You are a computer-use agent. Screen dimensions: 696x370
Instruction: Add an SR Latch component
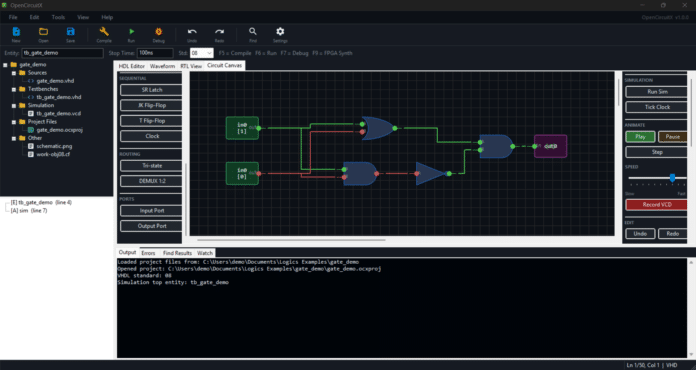coord(152,90)
